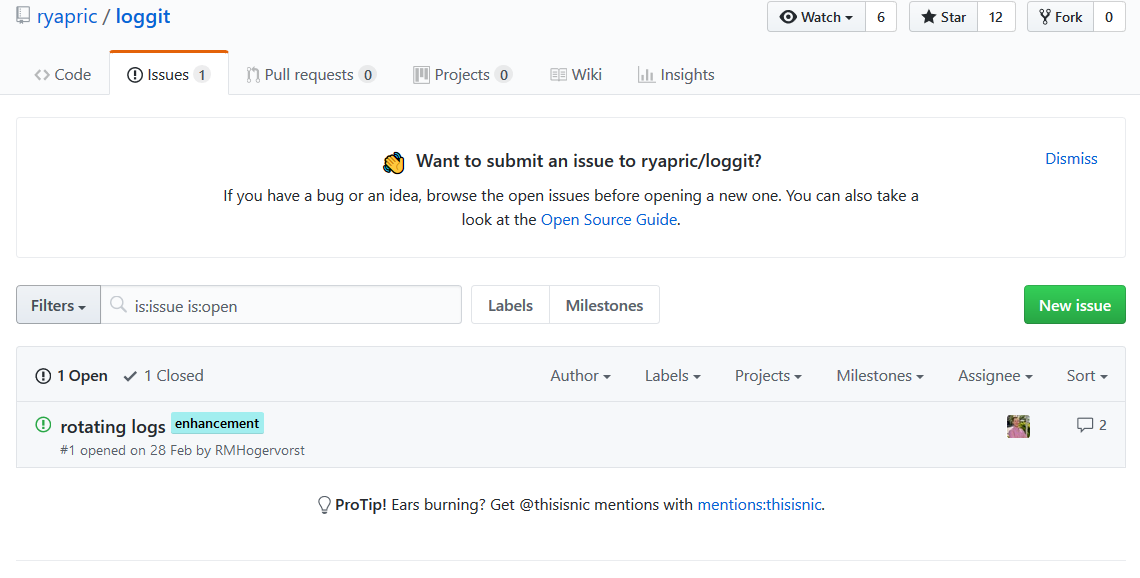Expand the Author filter dropdown

(580, 376)
